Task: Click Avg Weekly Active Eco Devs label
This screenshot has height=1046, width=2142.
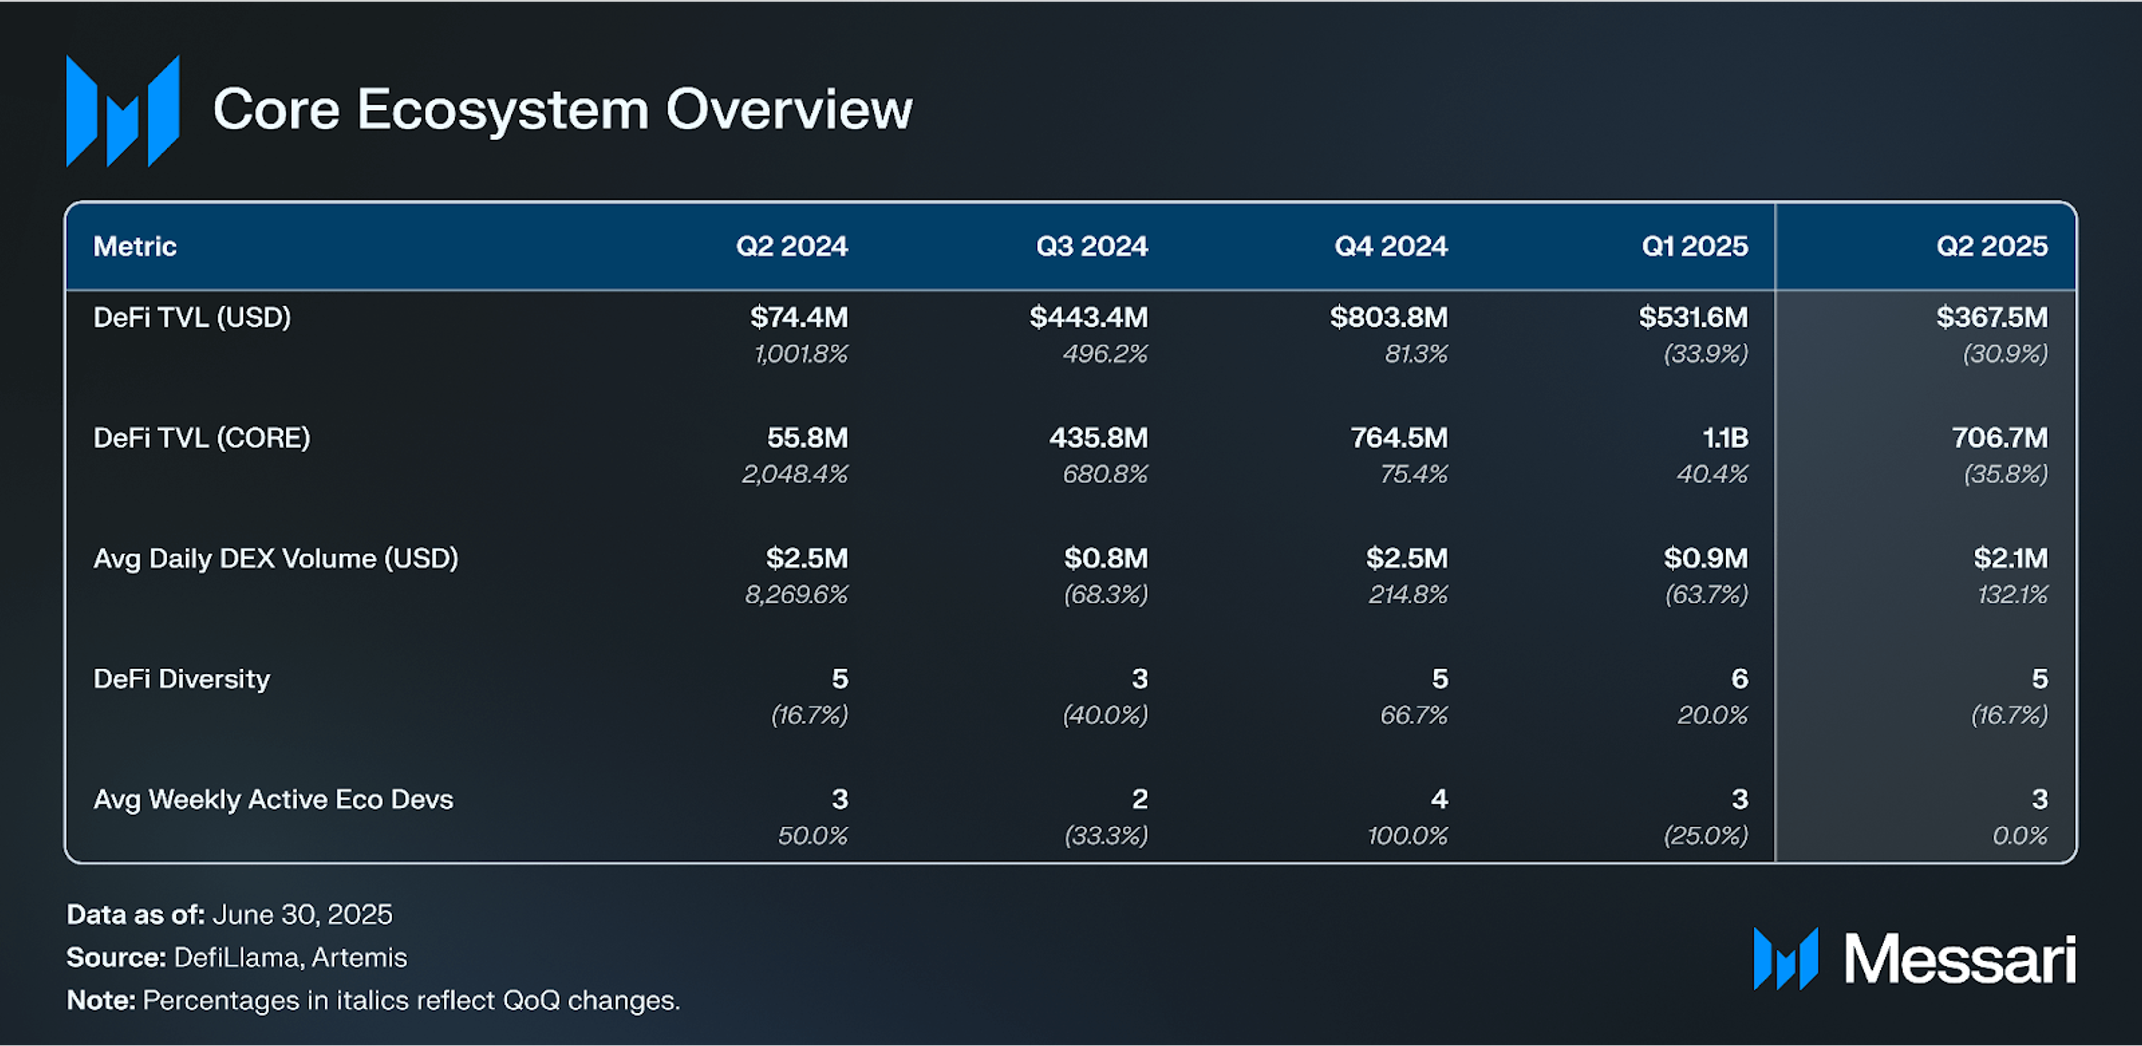Action: point(273,800)
